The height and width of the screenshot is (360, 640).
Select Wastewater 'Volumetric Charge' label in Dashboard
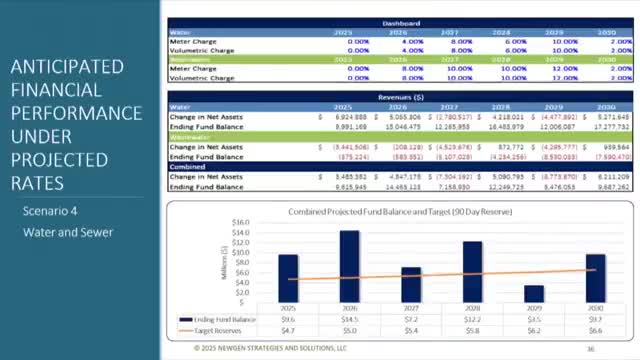point(202,78)
